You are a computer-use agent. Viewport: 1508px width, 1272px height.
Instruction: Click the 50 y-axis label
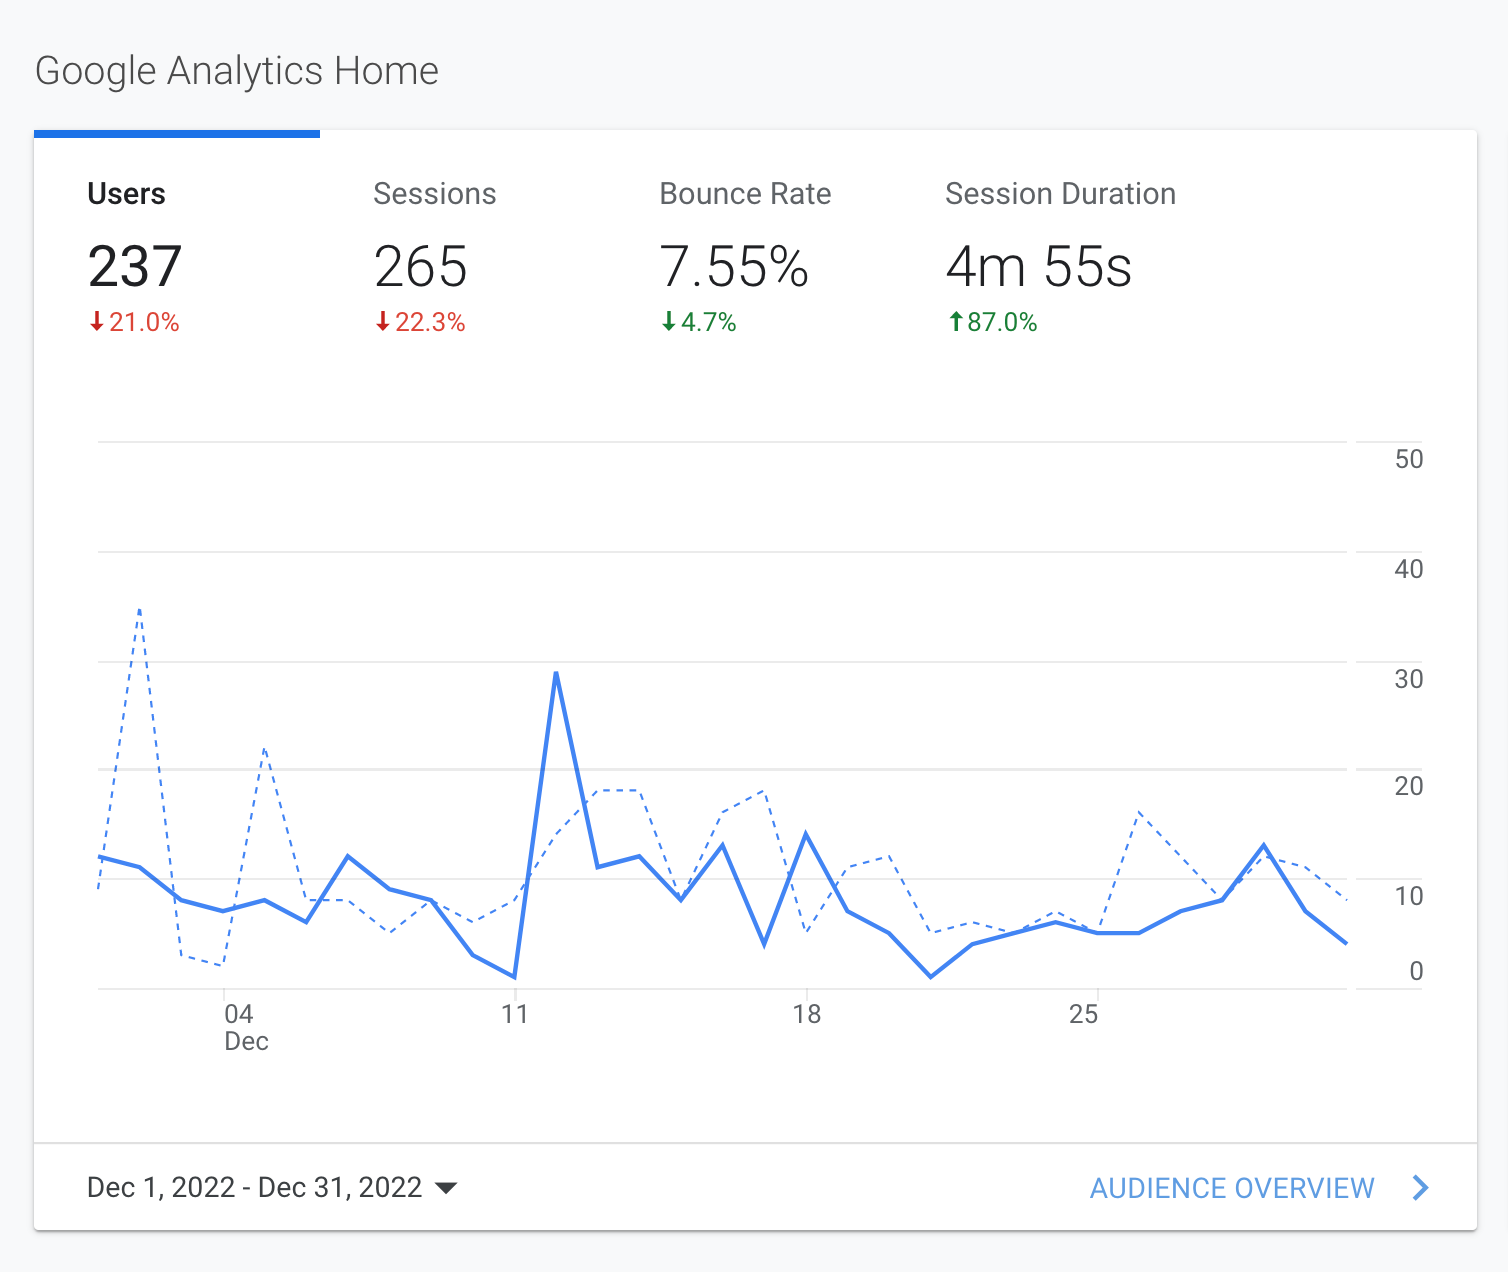tap(1409, 459)
